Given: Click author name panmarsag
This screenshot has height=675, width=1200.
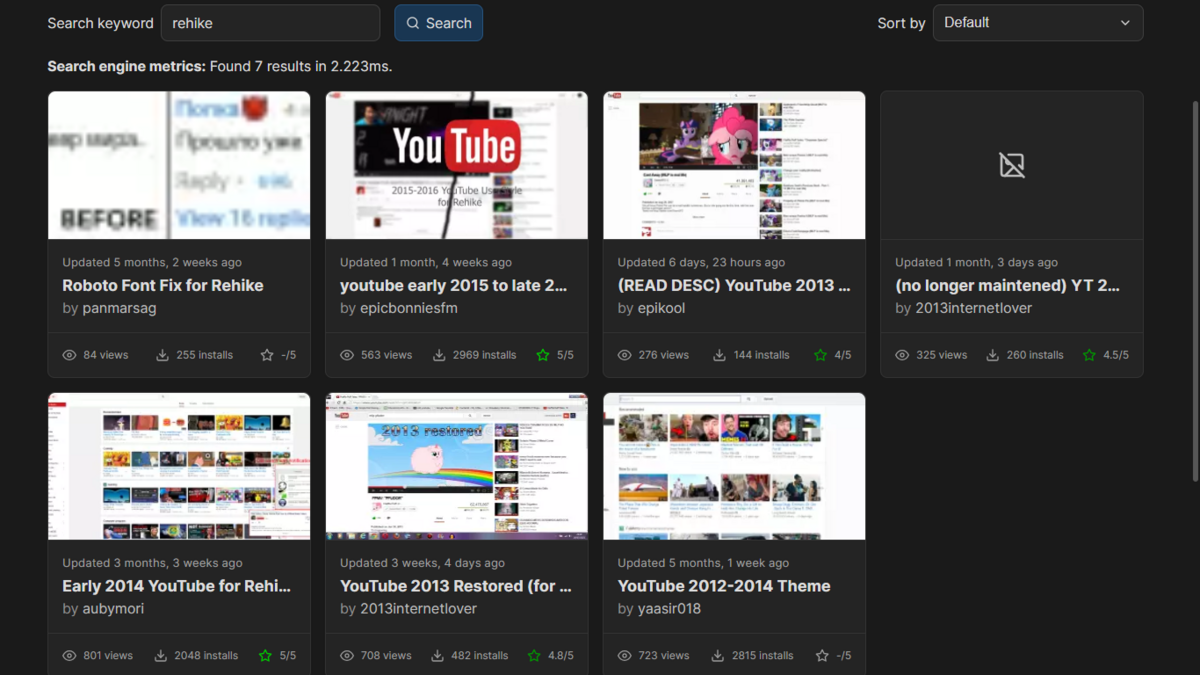Looking at the screenshot, I should (x=119, y=308).
